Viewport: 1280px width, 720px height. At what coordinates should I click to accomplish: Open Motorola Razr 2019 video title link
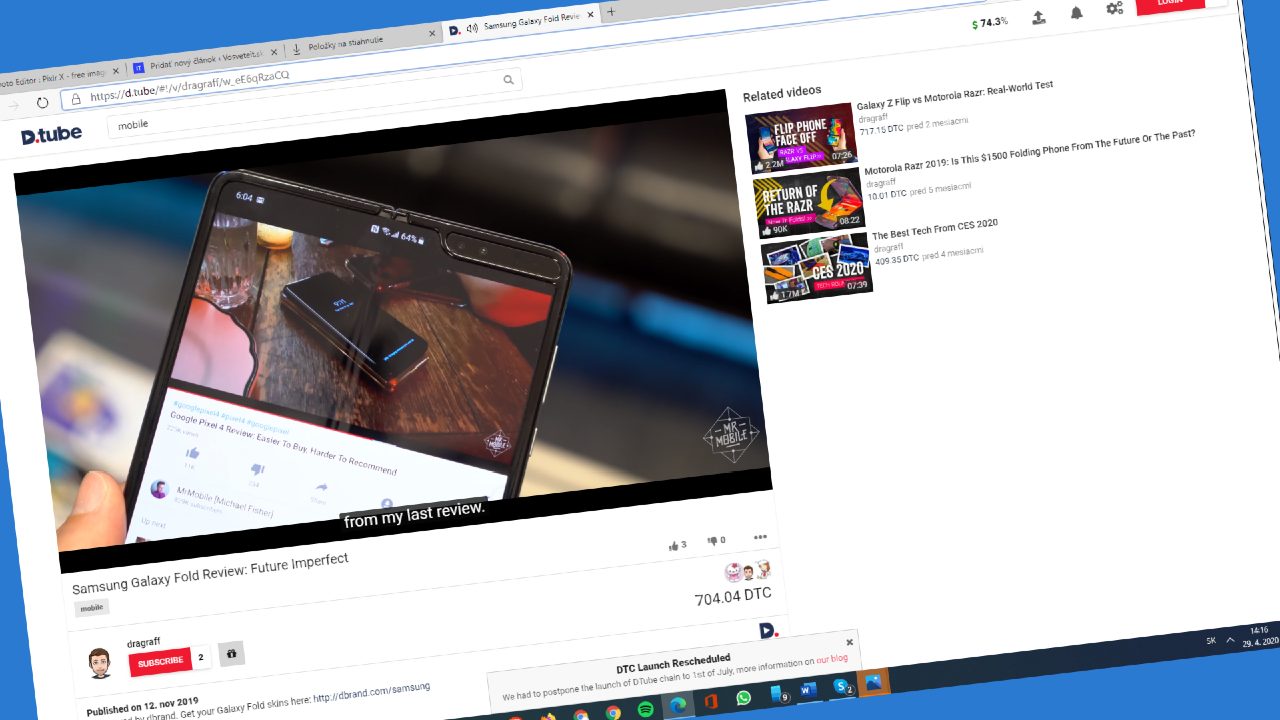pyautogui.click(x=1030, y=153)
